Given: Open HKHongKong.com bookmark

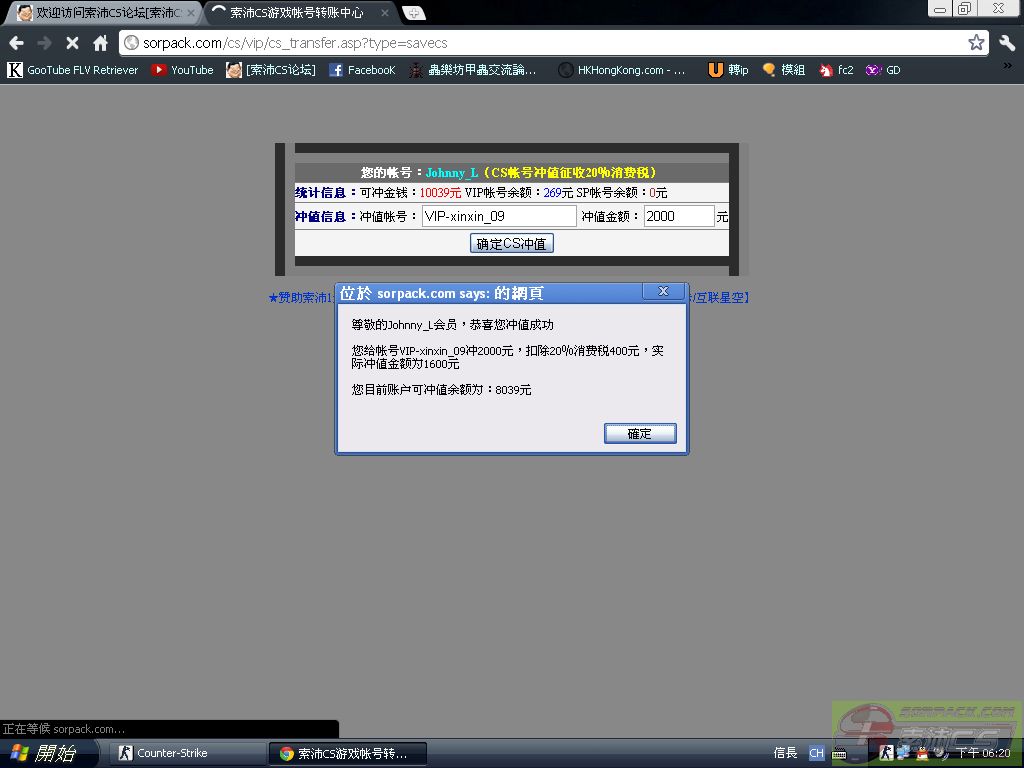Looking at the screenshot, I should click(x=622, y=70).
